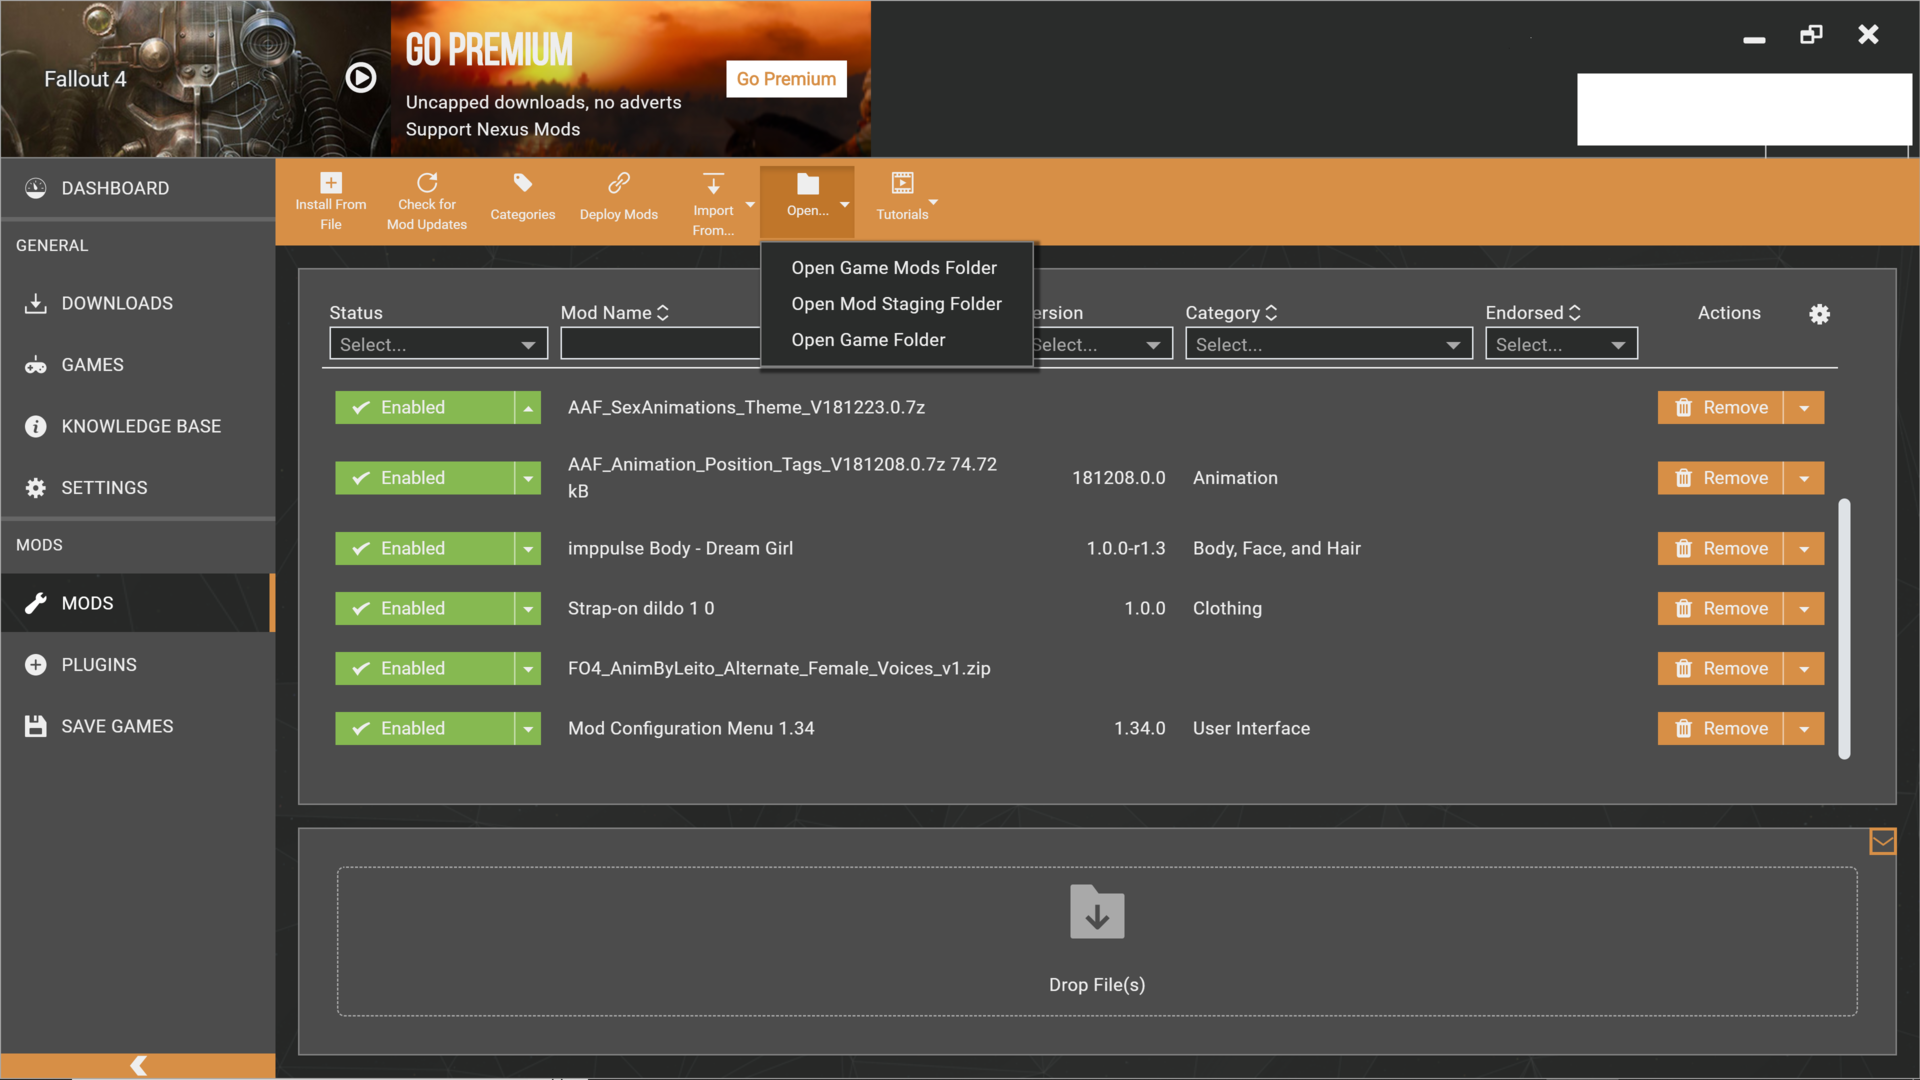Open Settings in sidebar
Screen dimensions: 1920x1080
[x=138, y=488]
